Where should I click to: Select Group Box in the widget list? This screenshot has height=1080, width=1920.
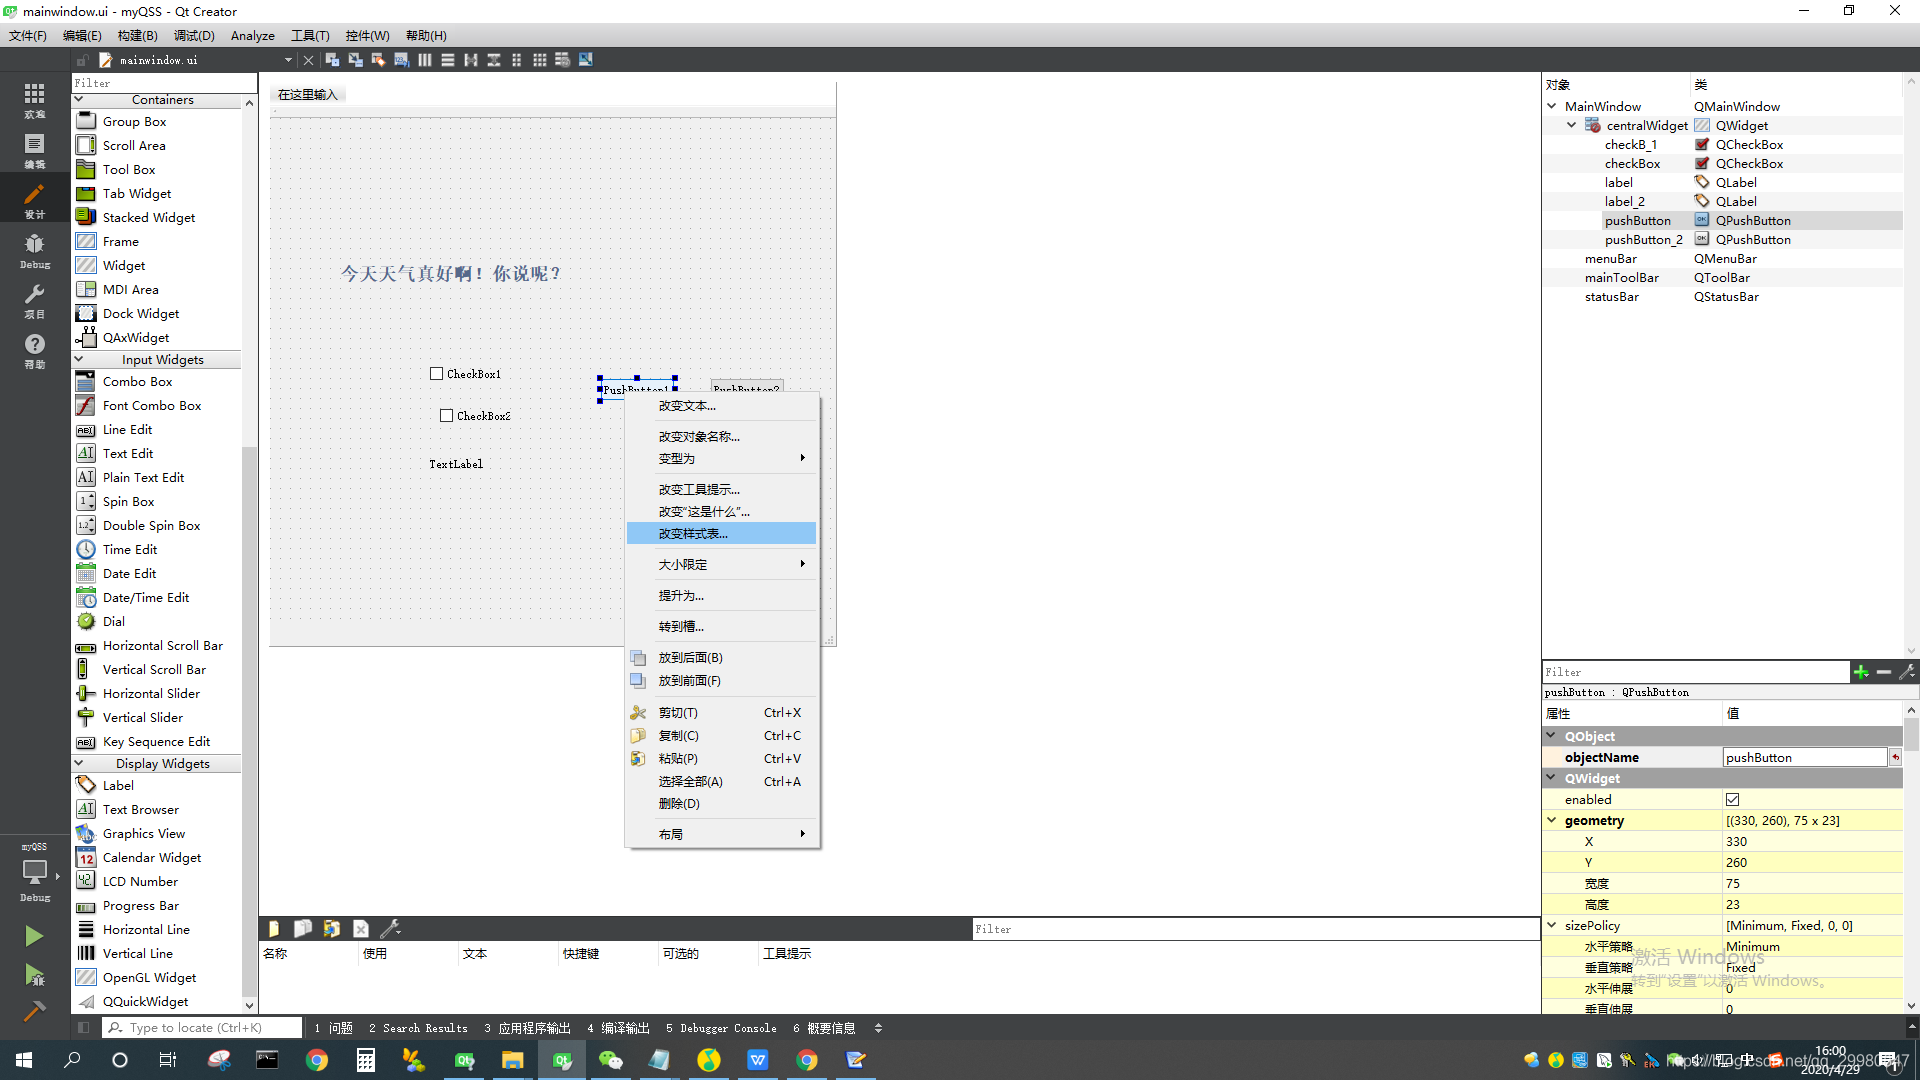[x=134, y=122]
